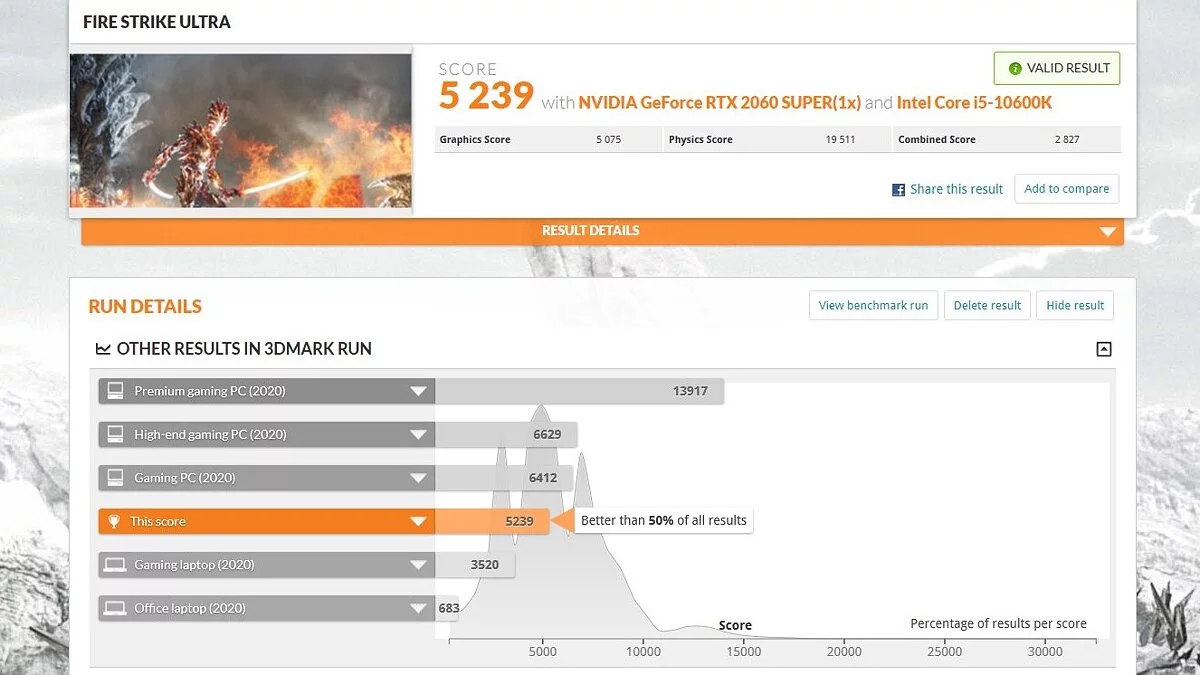
Task: Click the Better than 50% of all results tooltip
Action: [x=663, y=520]
